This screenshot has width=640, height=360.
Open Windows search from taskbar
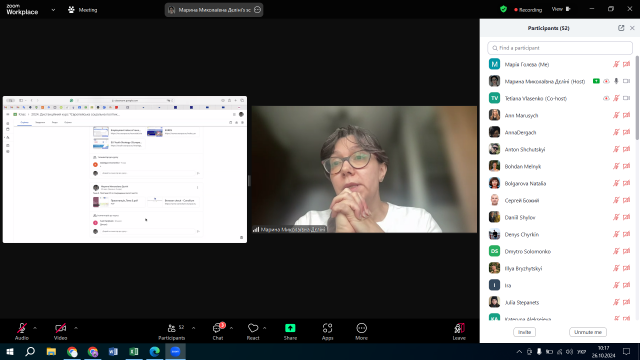click(x=30, y=351)
